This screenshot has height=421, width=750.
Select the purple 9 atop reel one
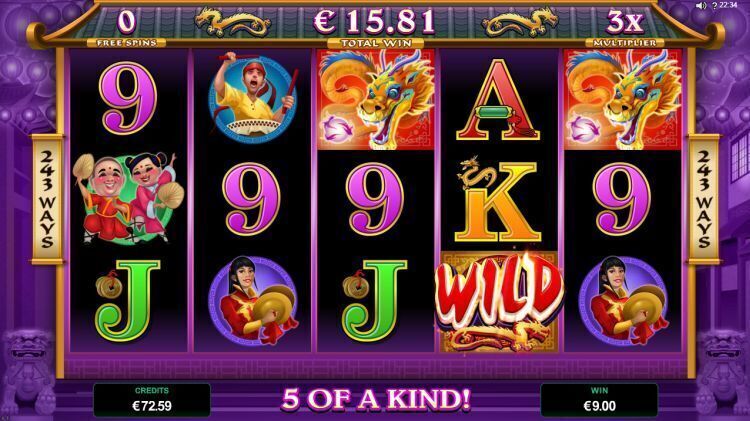tap(128, 98)
